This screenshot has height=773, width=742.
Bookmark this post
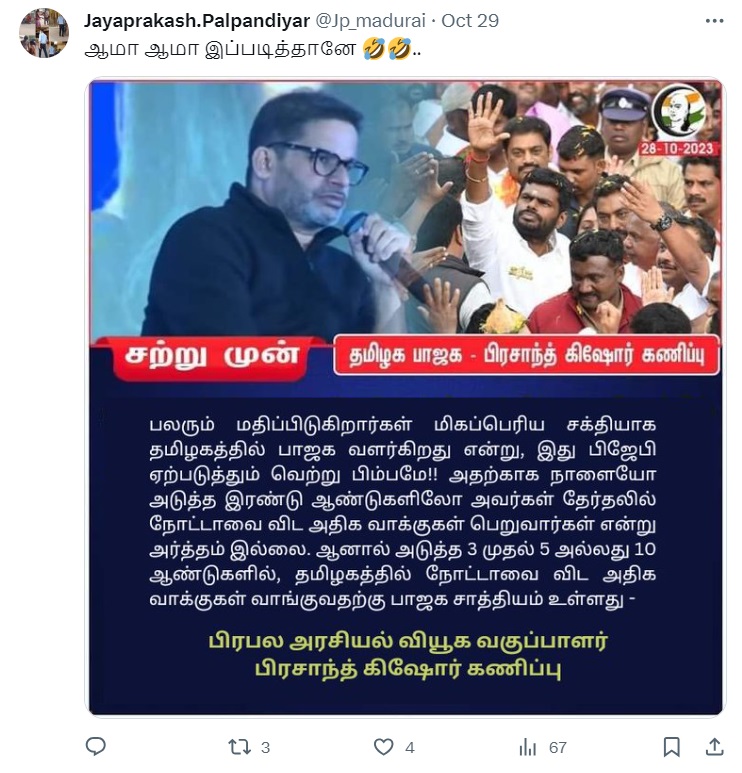(x=671, y=747)
